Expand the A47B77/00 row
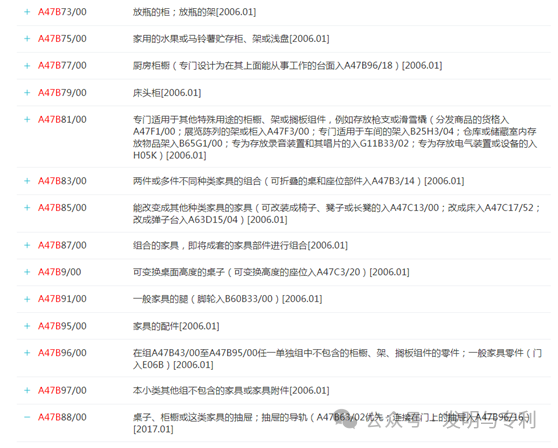The height and width of the screenshot is (448, 558). coord(27,65)
